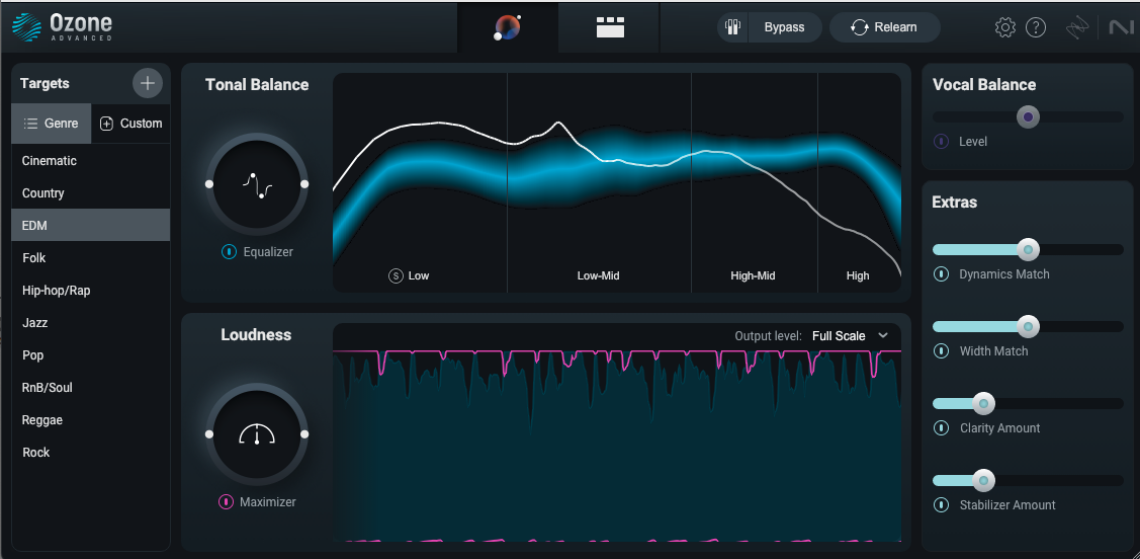Open help via the question mark icon
This screenshot has width=1140, height=559.
[1035, 28]
